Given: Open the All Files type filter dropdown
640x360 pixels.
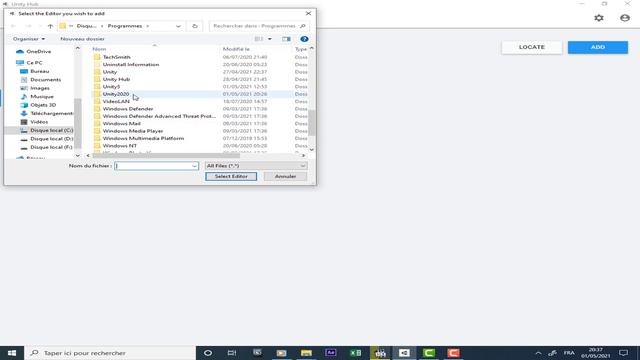Looking at the screenshot, I should click(x=256, y=166).
